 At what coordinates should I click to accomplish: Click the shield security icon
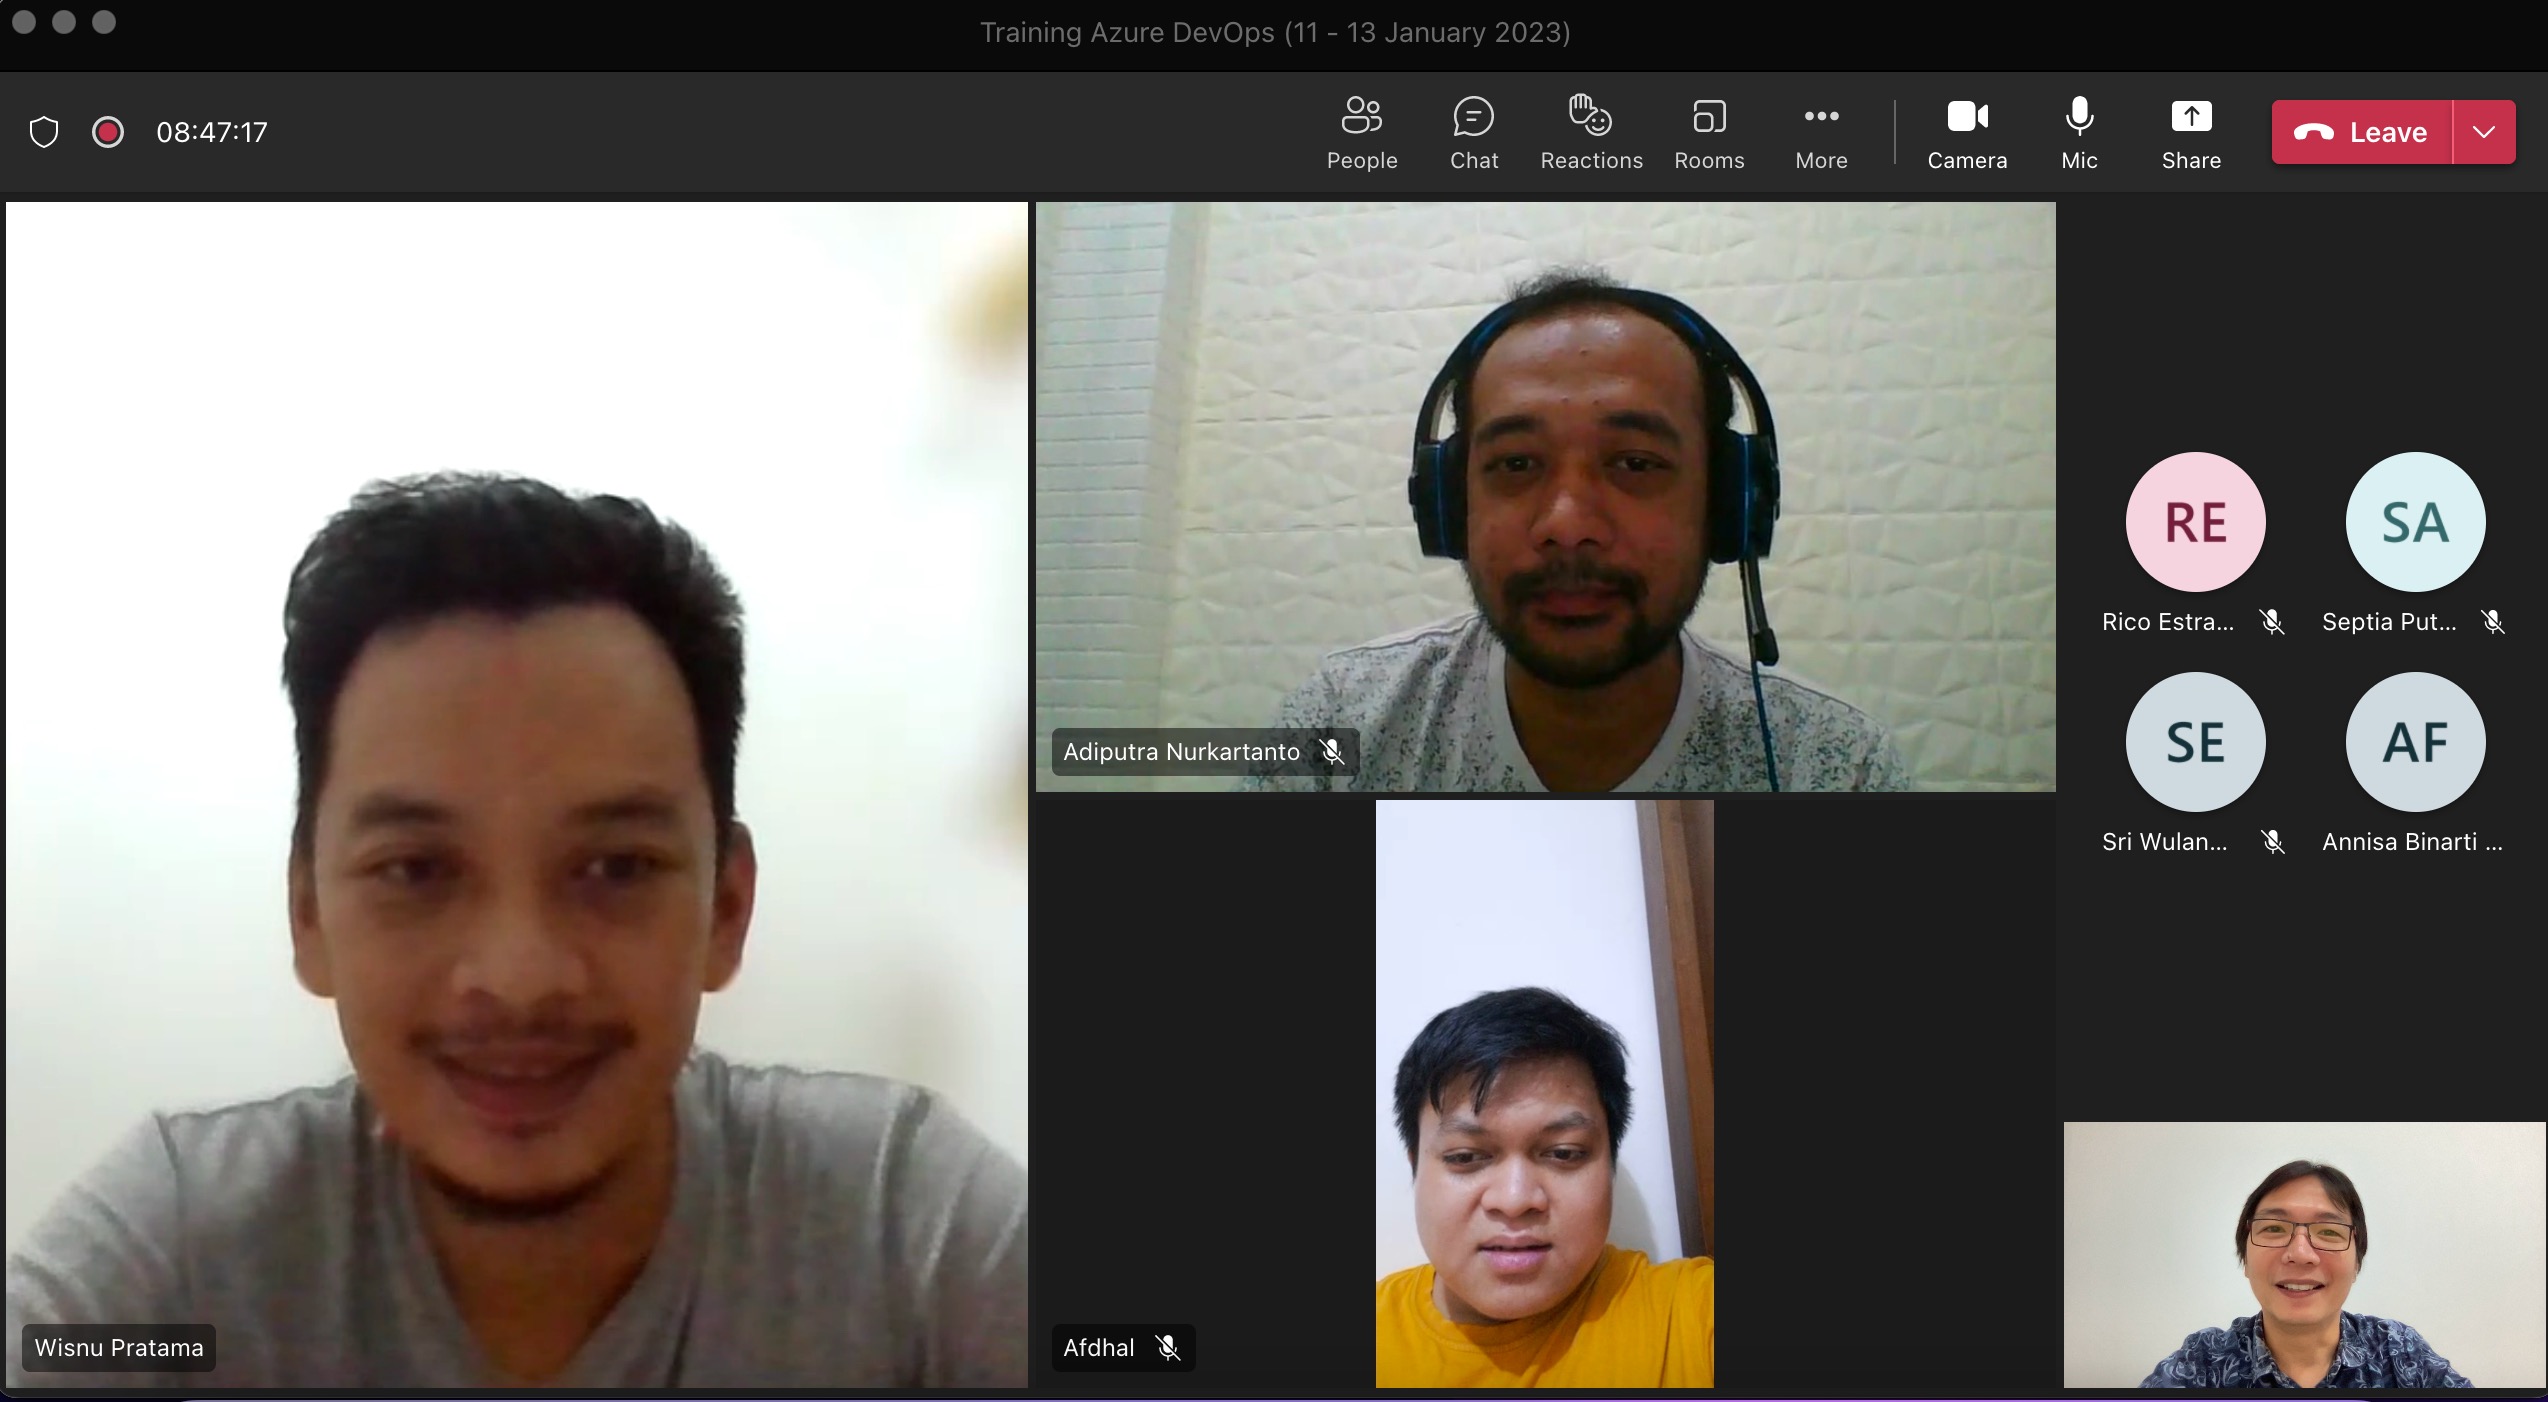(44, 132)
